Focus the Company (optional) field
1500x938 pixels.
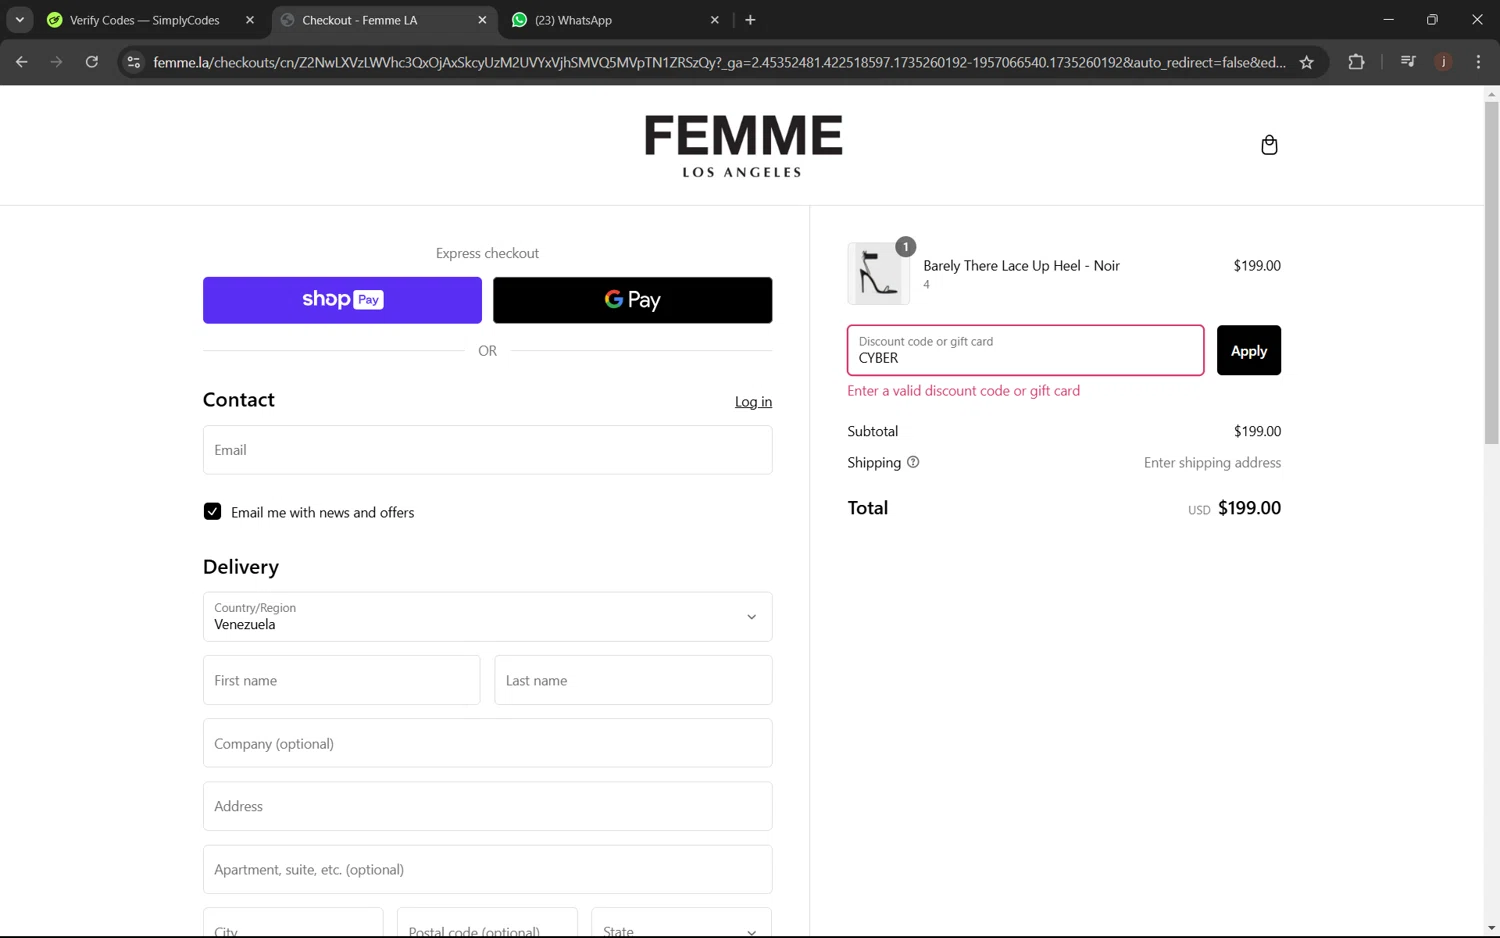(487, 743)
